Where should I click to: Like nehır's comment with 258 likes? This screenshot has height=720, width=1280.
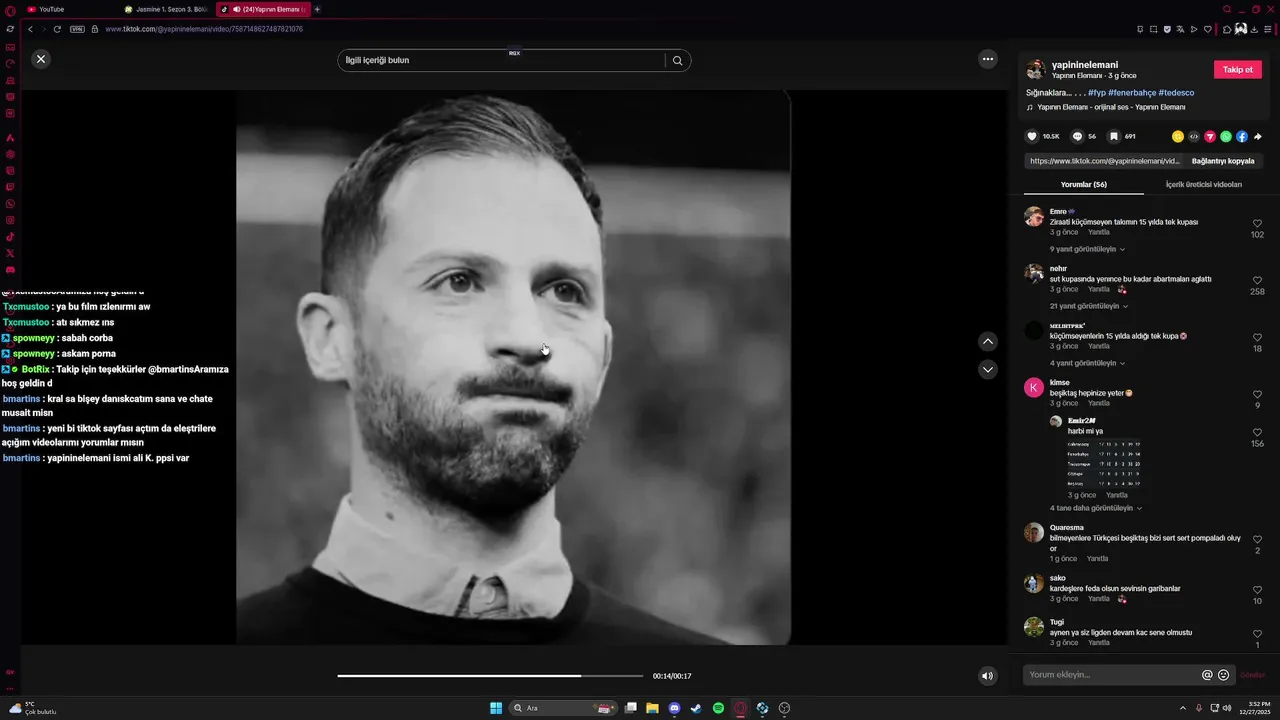[1257, 281]
